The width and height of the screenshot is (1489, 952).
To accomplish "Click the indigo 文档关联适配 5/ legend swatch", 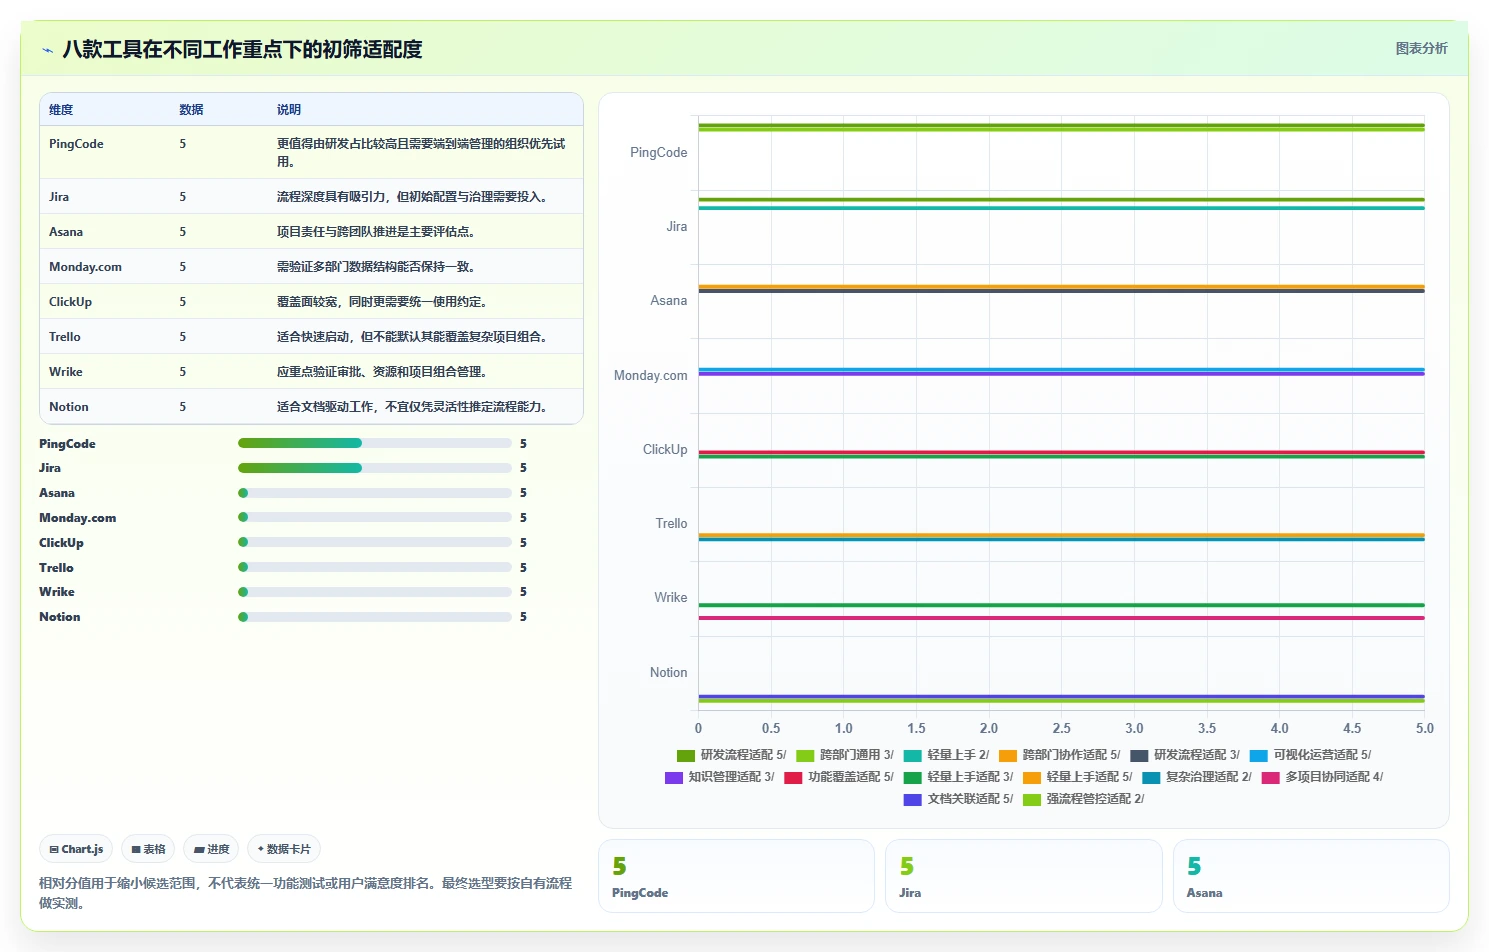I will tap(912, 799).
